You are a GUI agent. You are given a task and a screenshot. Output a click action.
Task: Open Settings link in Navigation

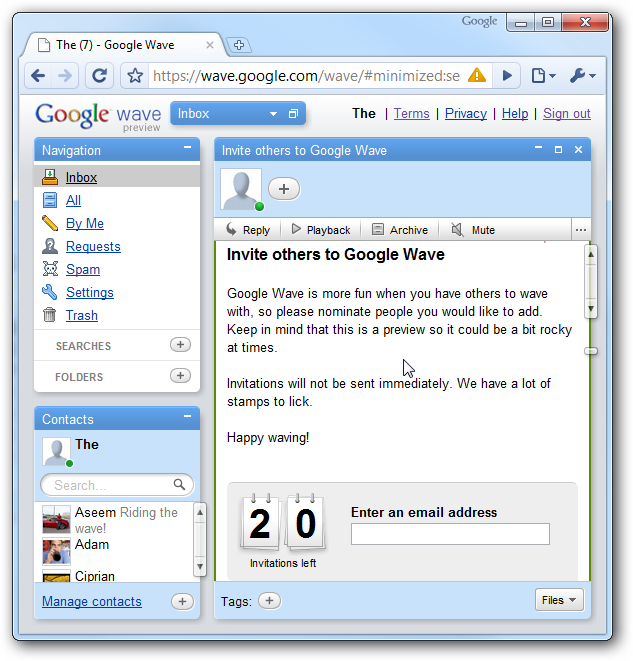pos(90,293)
